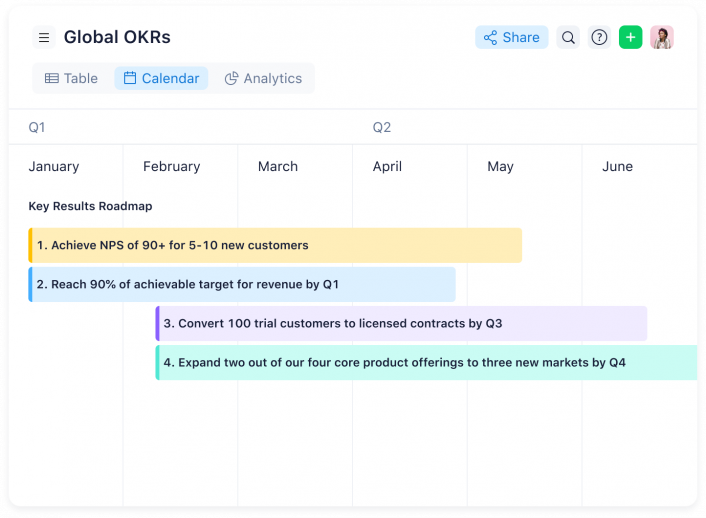Open the hamburger menu beside Global OKRs
The height and width of the screenshot is (518, 706).
pos(44,37)
